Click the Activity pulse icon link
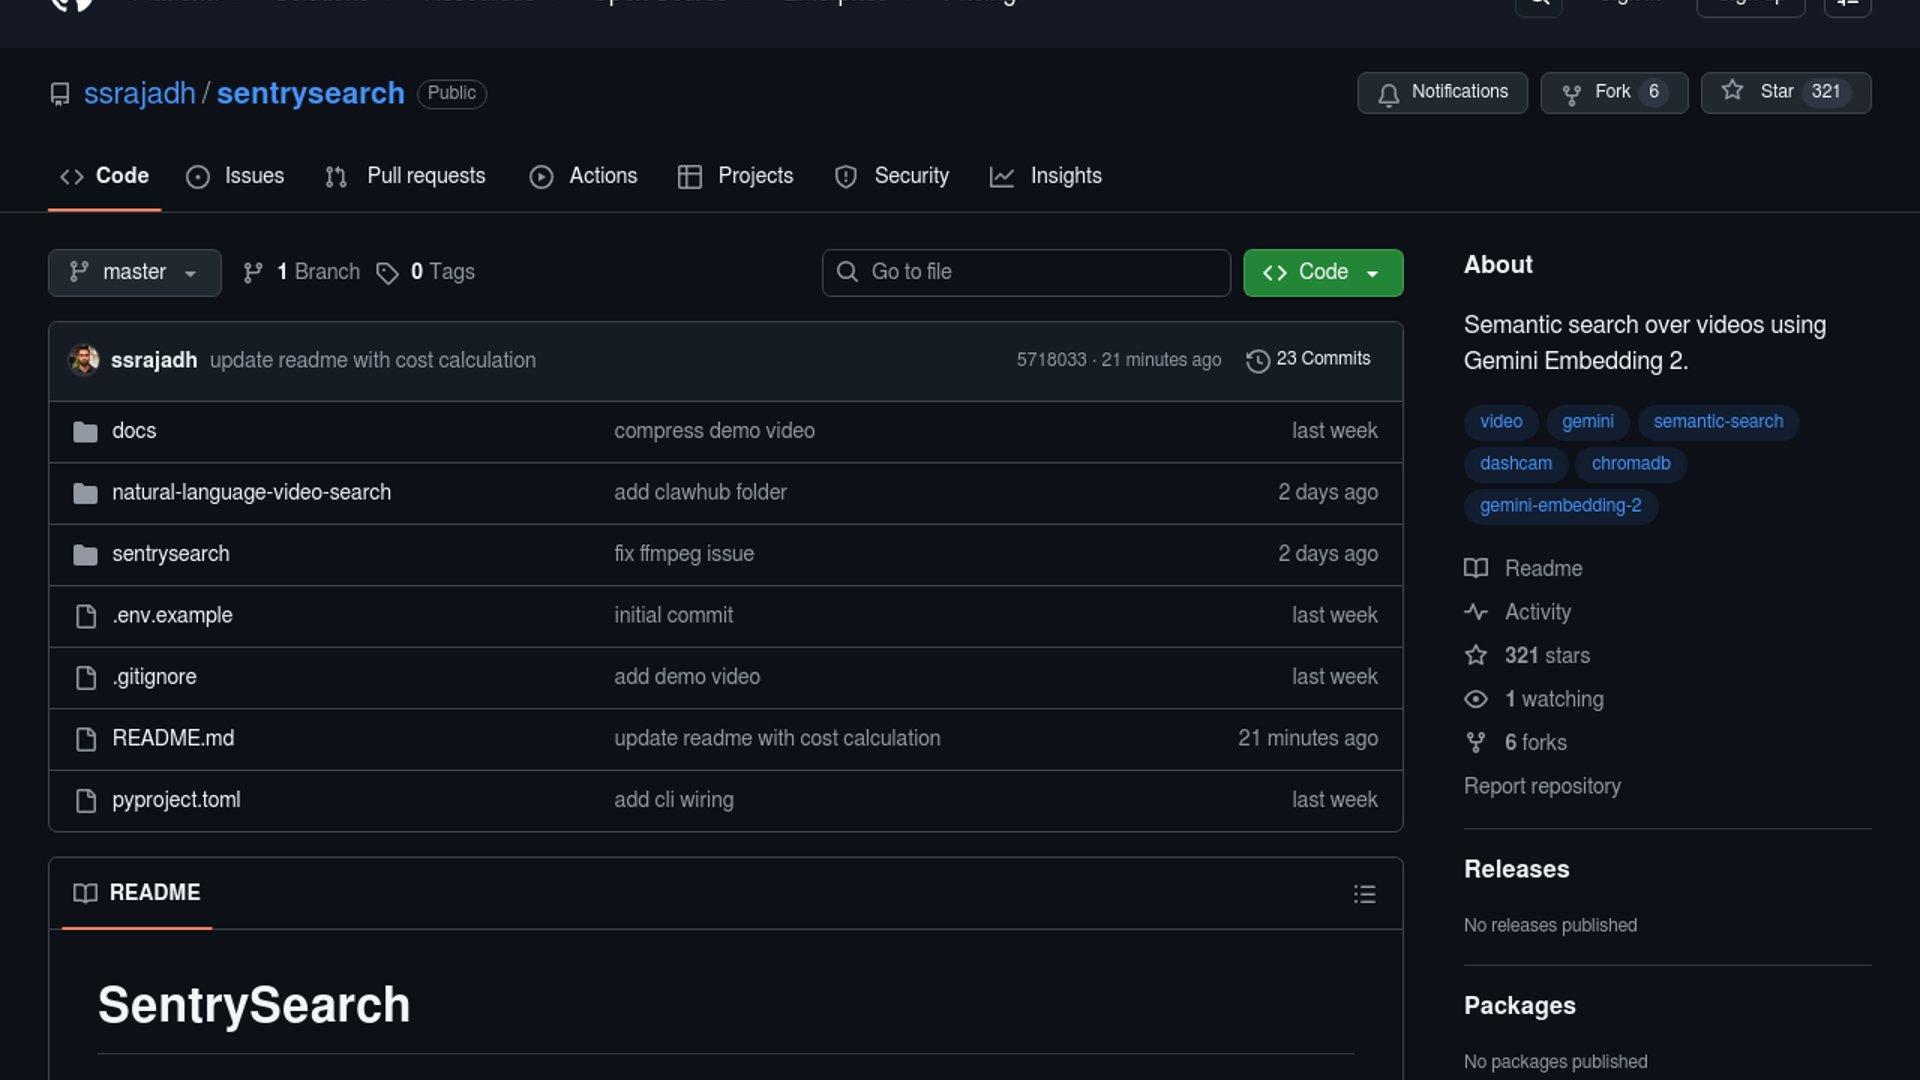This screenshot has height=1080, width=1920. [x=1476, y=612]
